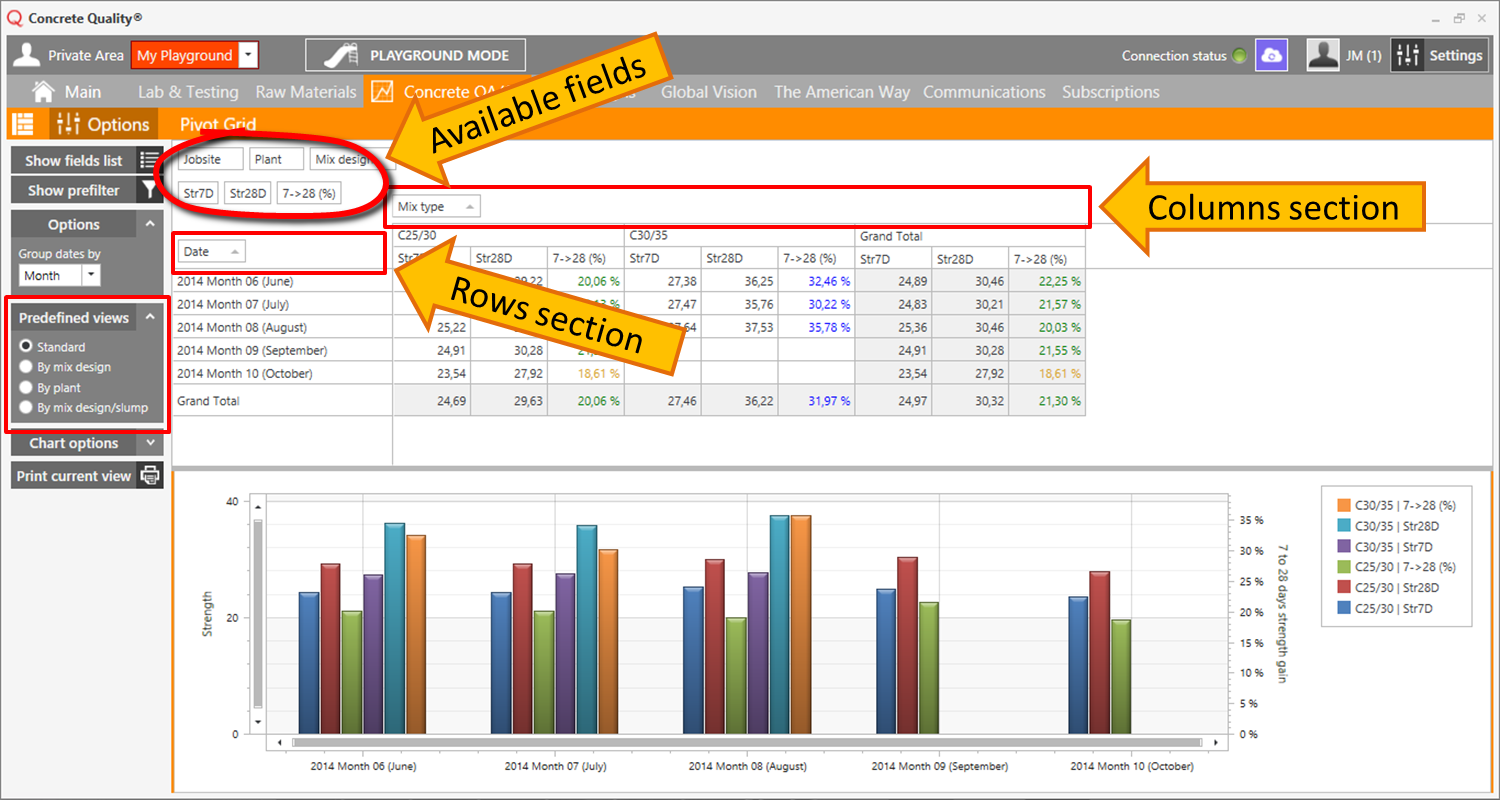Choose the By plant radio option
The height and width of the screenshot is (800, 1500).
tap(27, 387)
